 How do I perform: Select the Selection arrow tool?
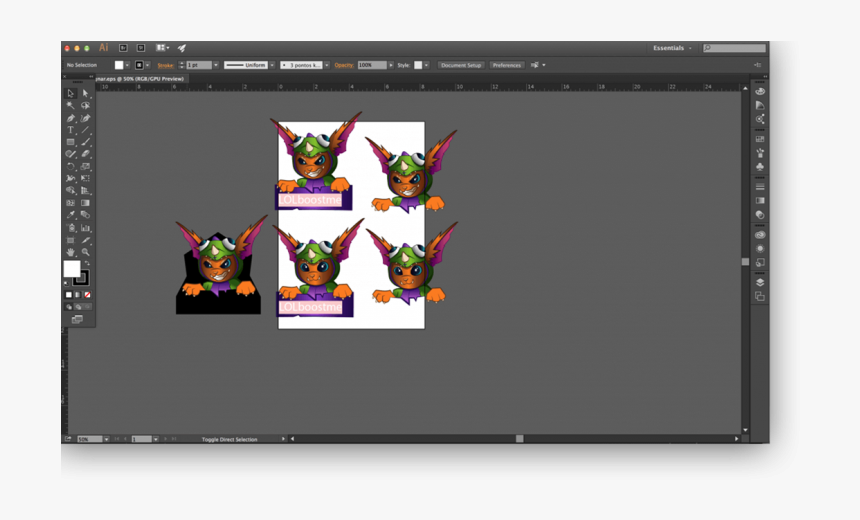click(x=70, y=93)
